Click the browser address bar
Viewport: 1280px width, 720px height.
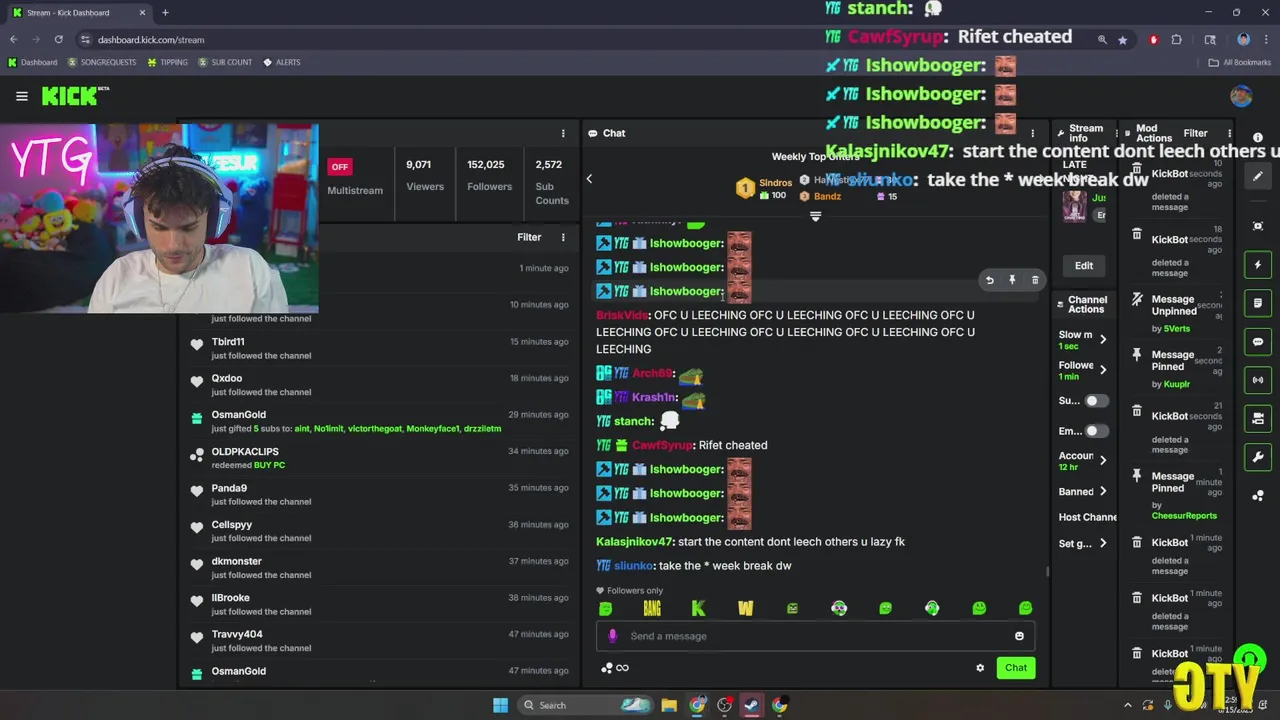pyautogui.click(x=590, y=39)
